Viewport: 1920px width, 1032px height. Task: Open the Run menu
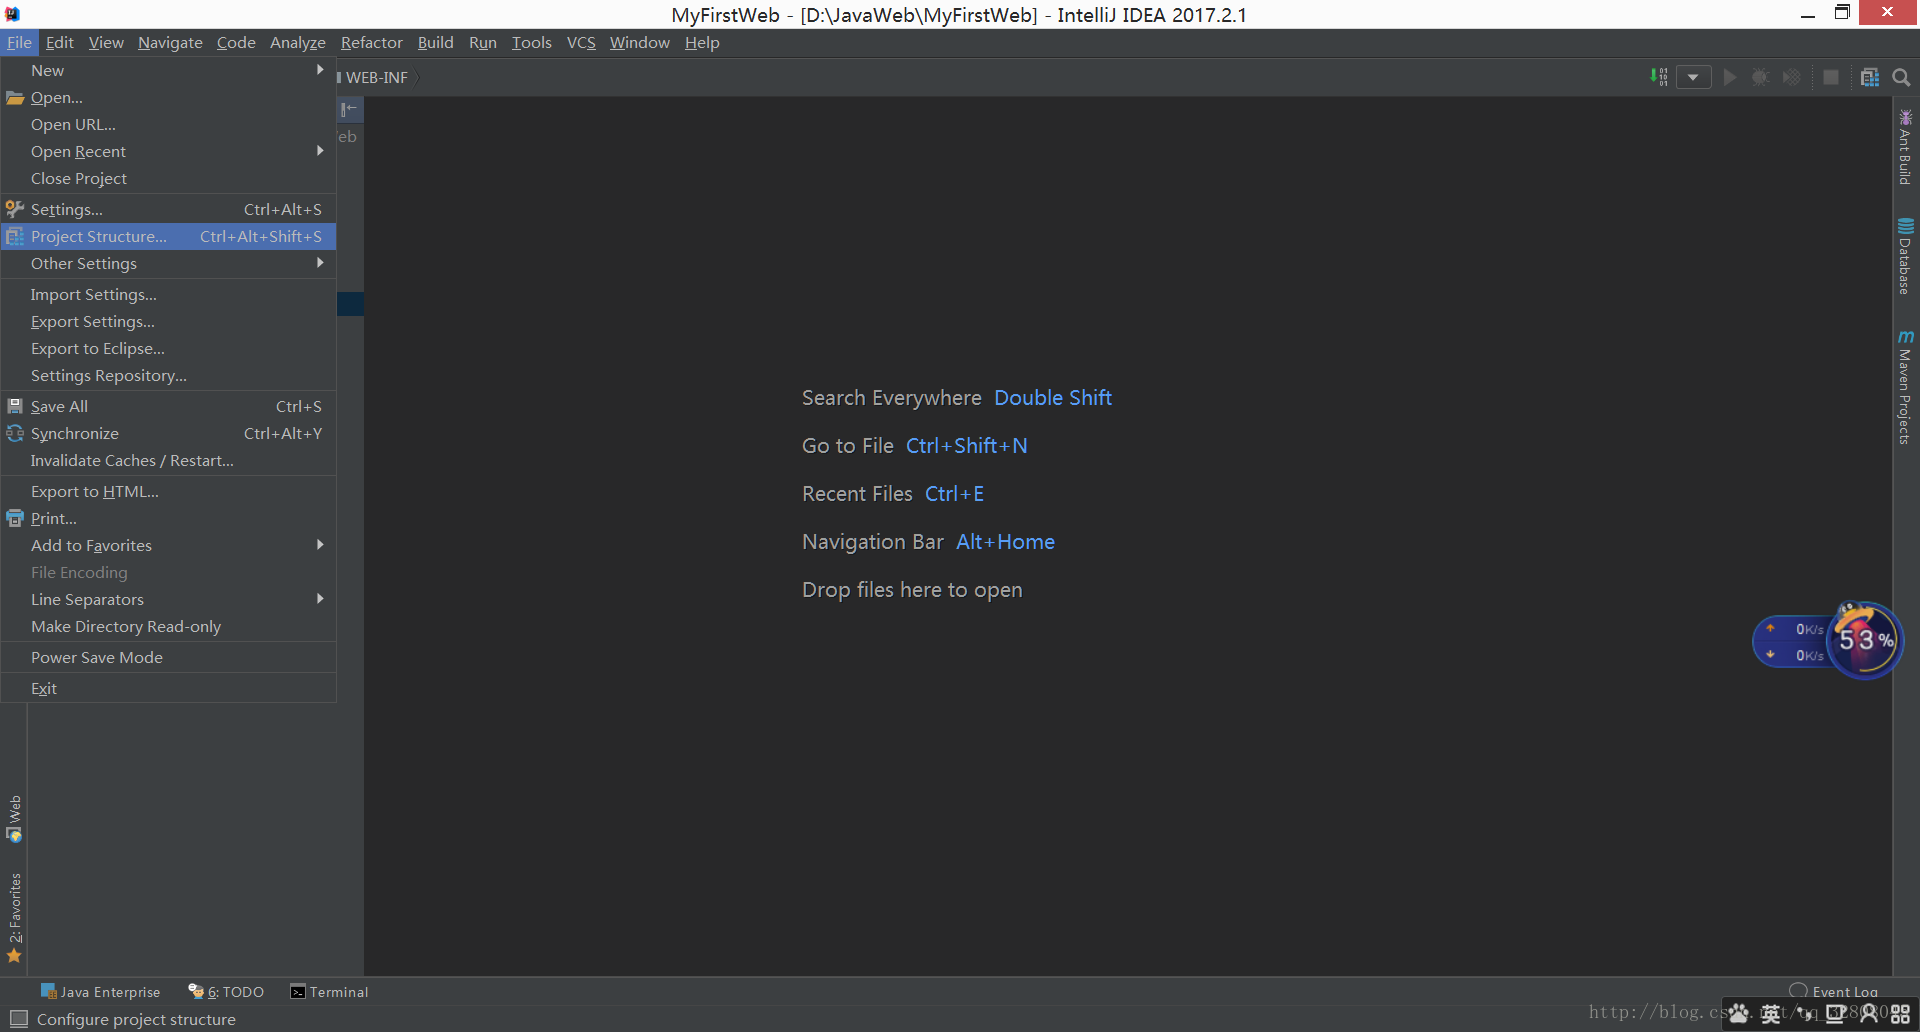tap(482, 42)
